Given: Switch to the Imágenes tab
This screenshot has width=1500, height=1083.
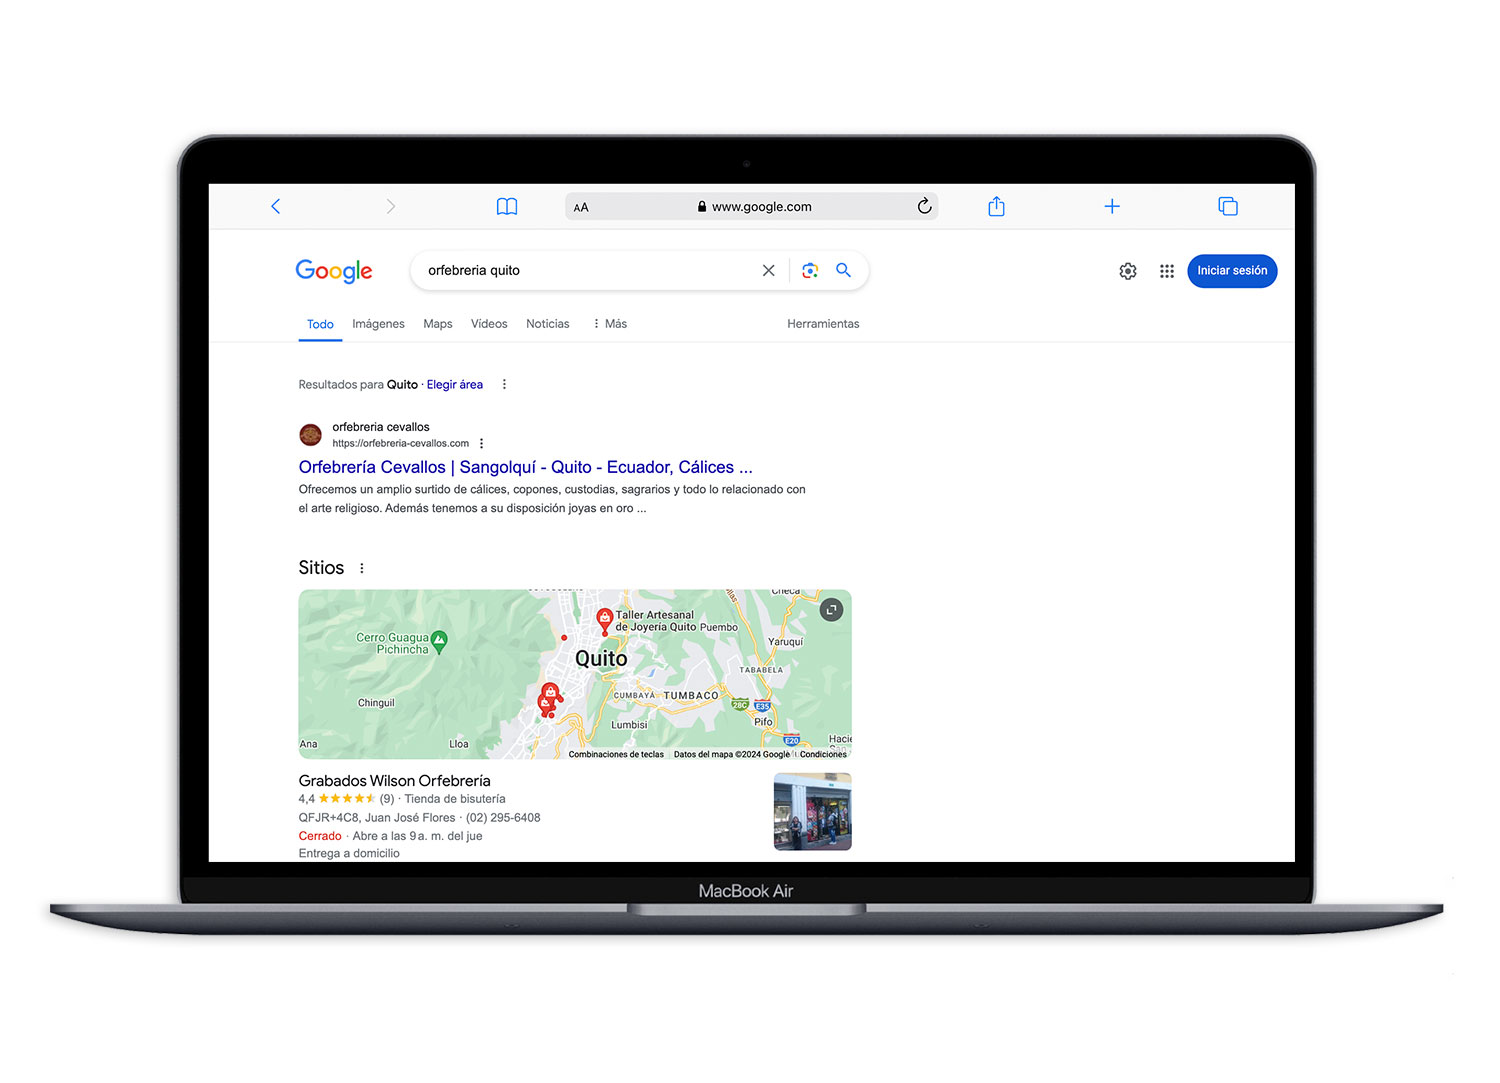Looking at the screenshot, I should (x=378, y=324).
